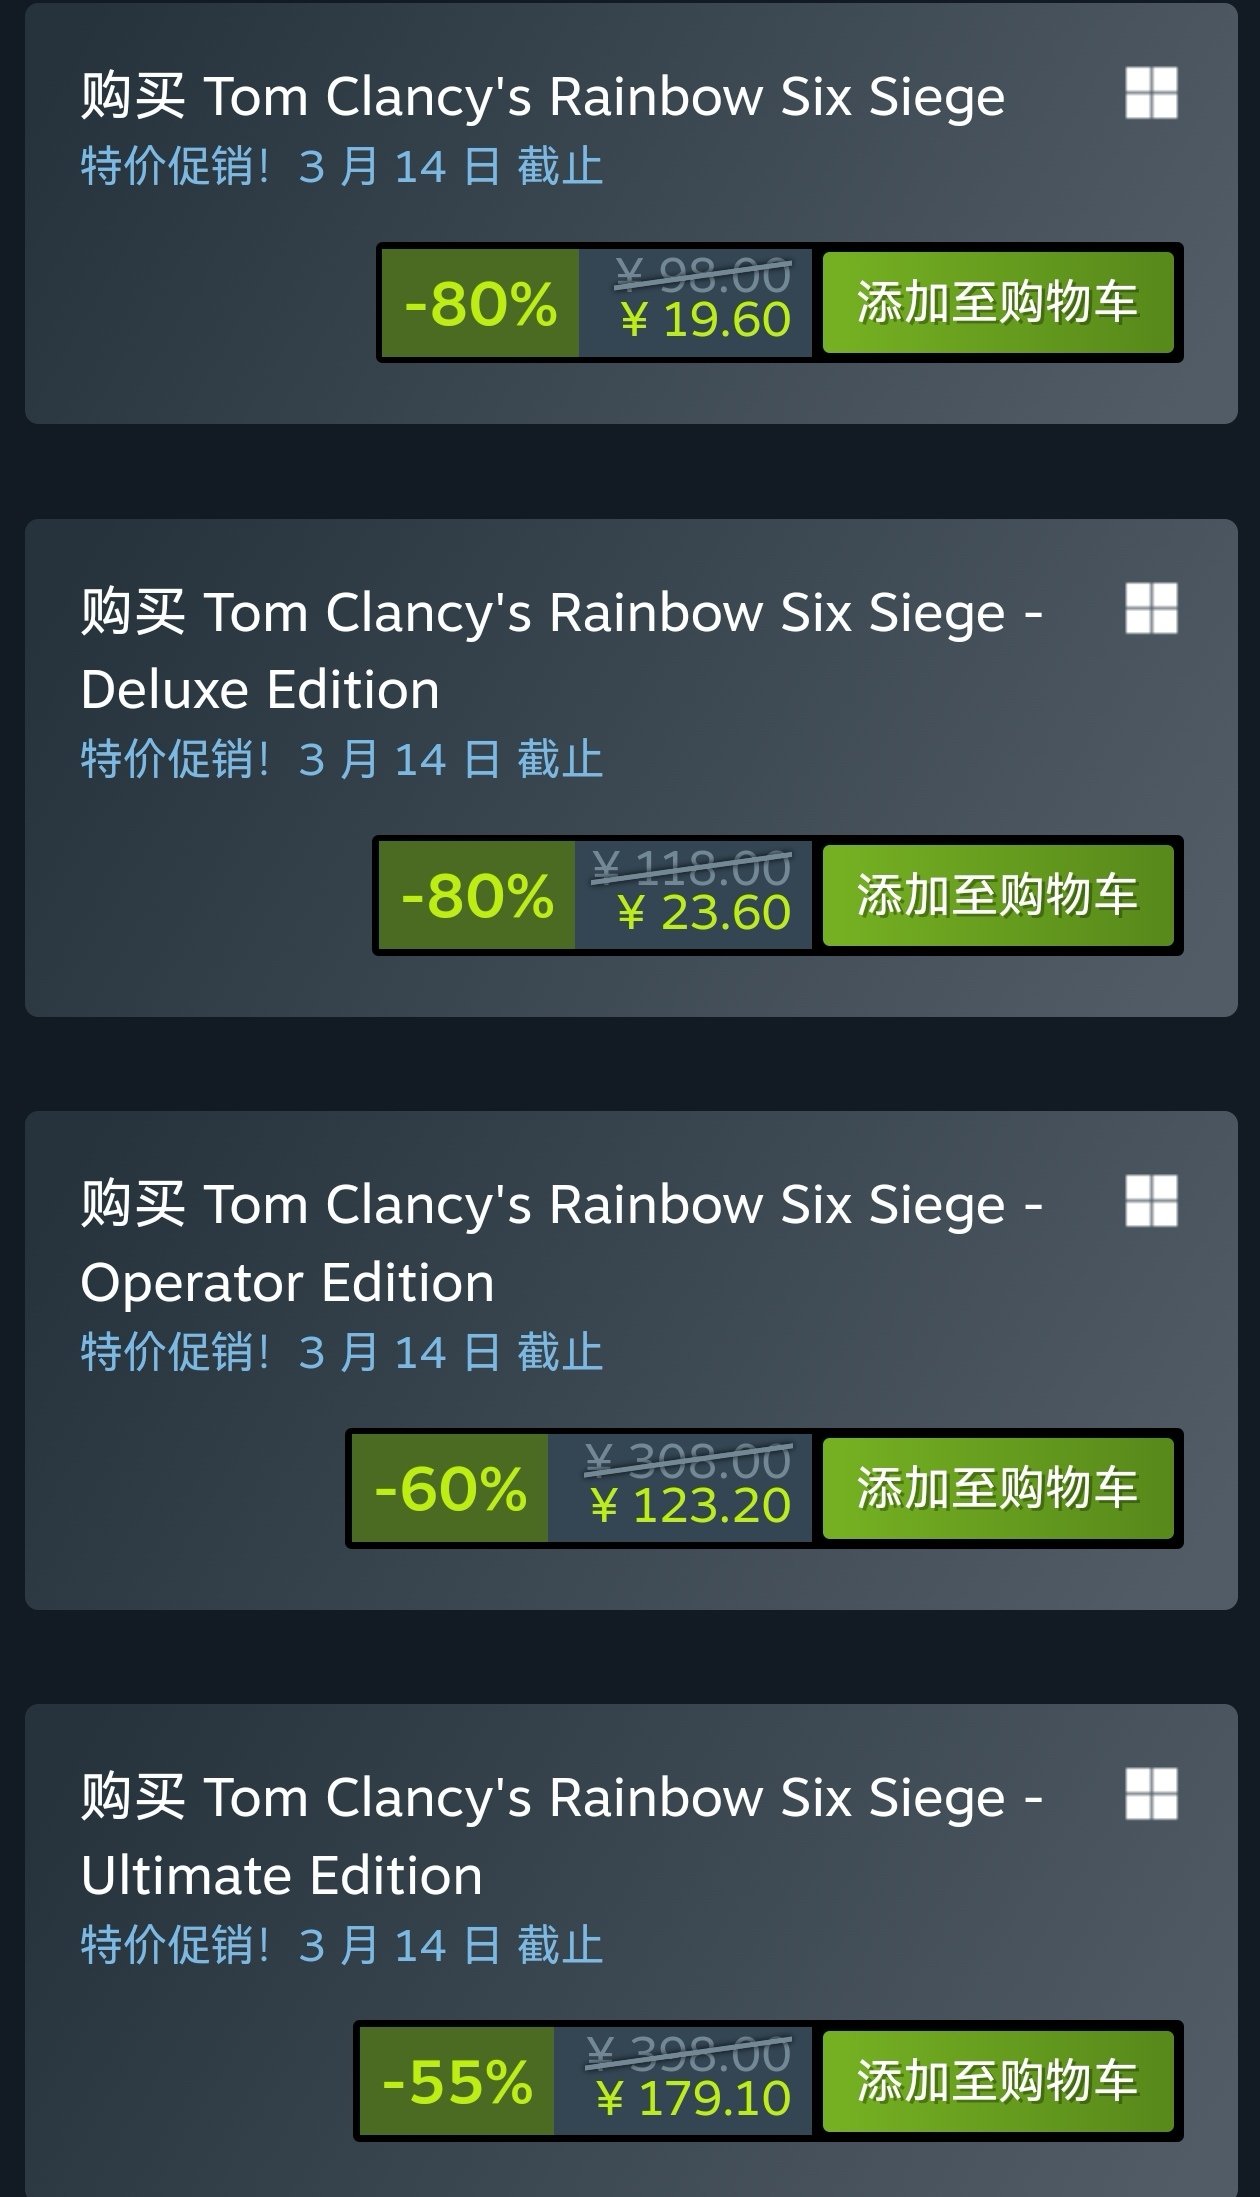Click Windows platform icon for Ultimate Edition

pos(1151,1793)
